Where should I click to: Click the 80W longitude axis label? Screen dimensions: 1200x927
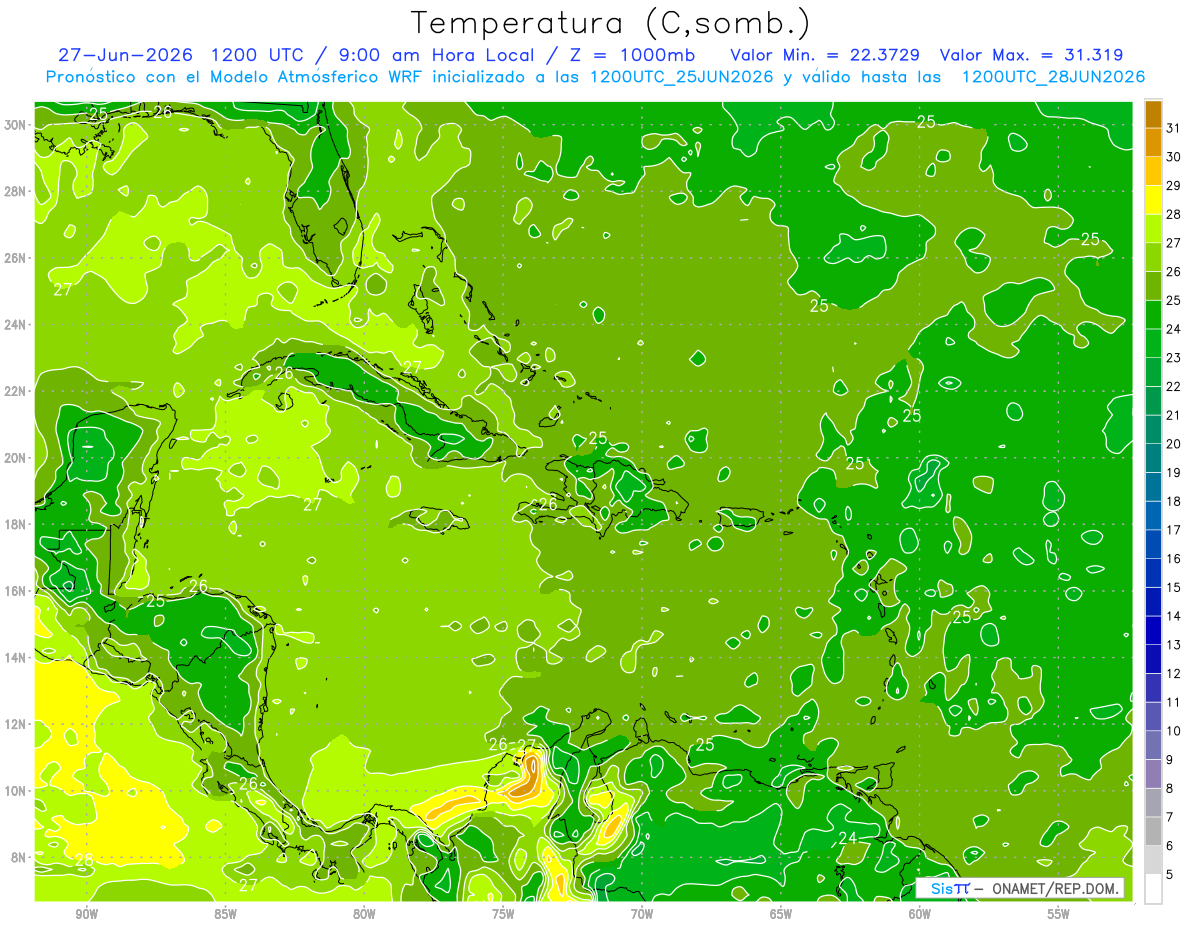pos(365,914)
